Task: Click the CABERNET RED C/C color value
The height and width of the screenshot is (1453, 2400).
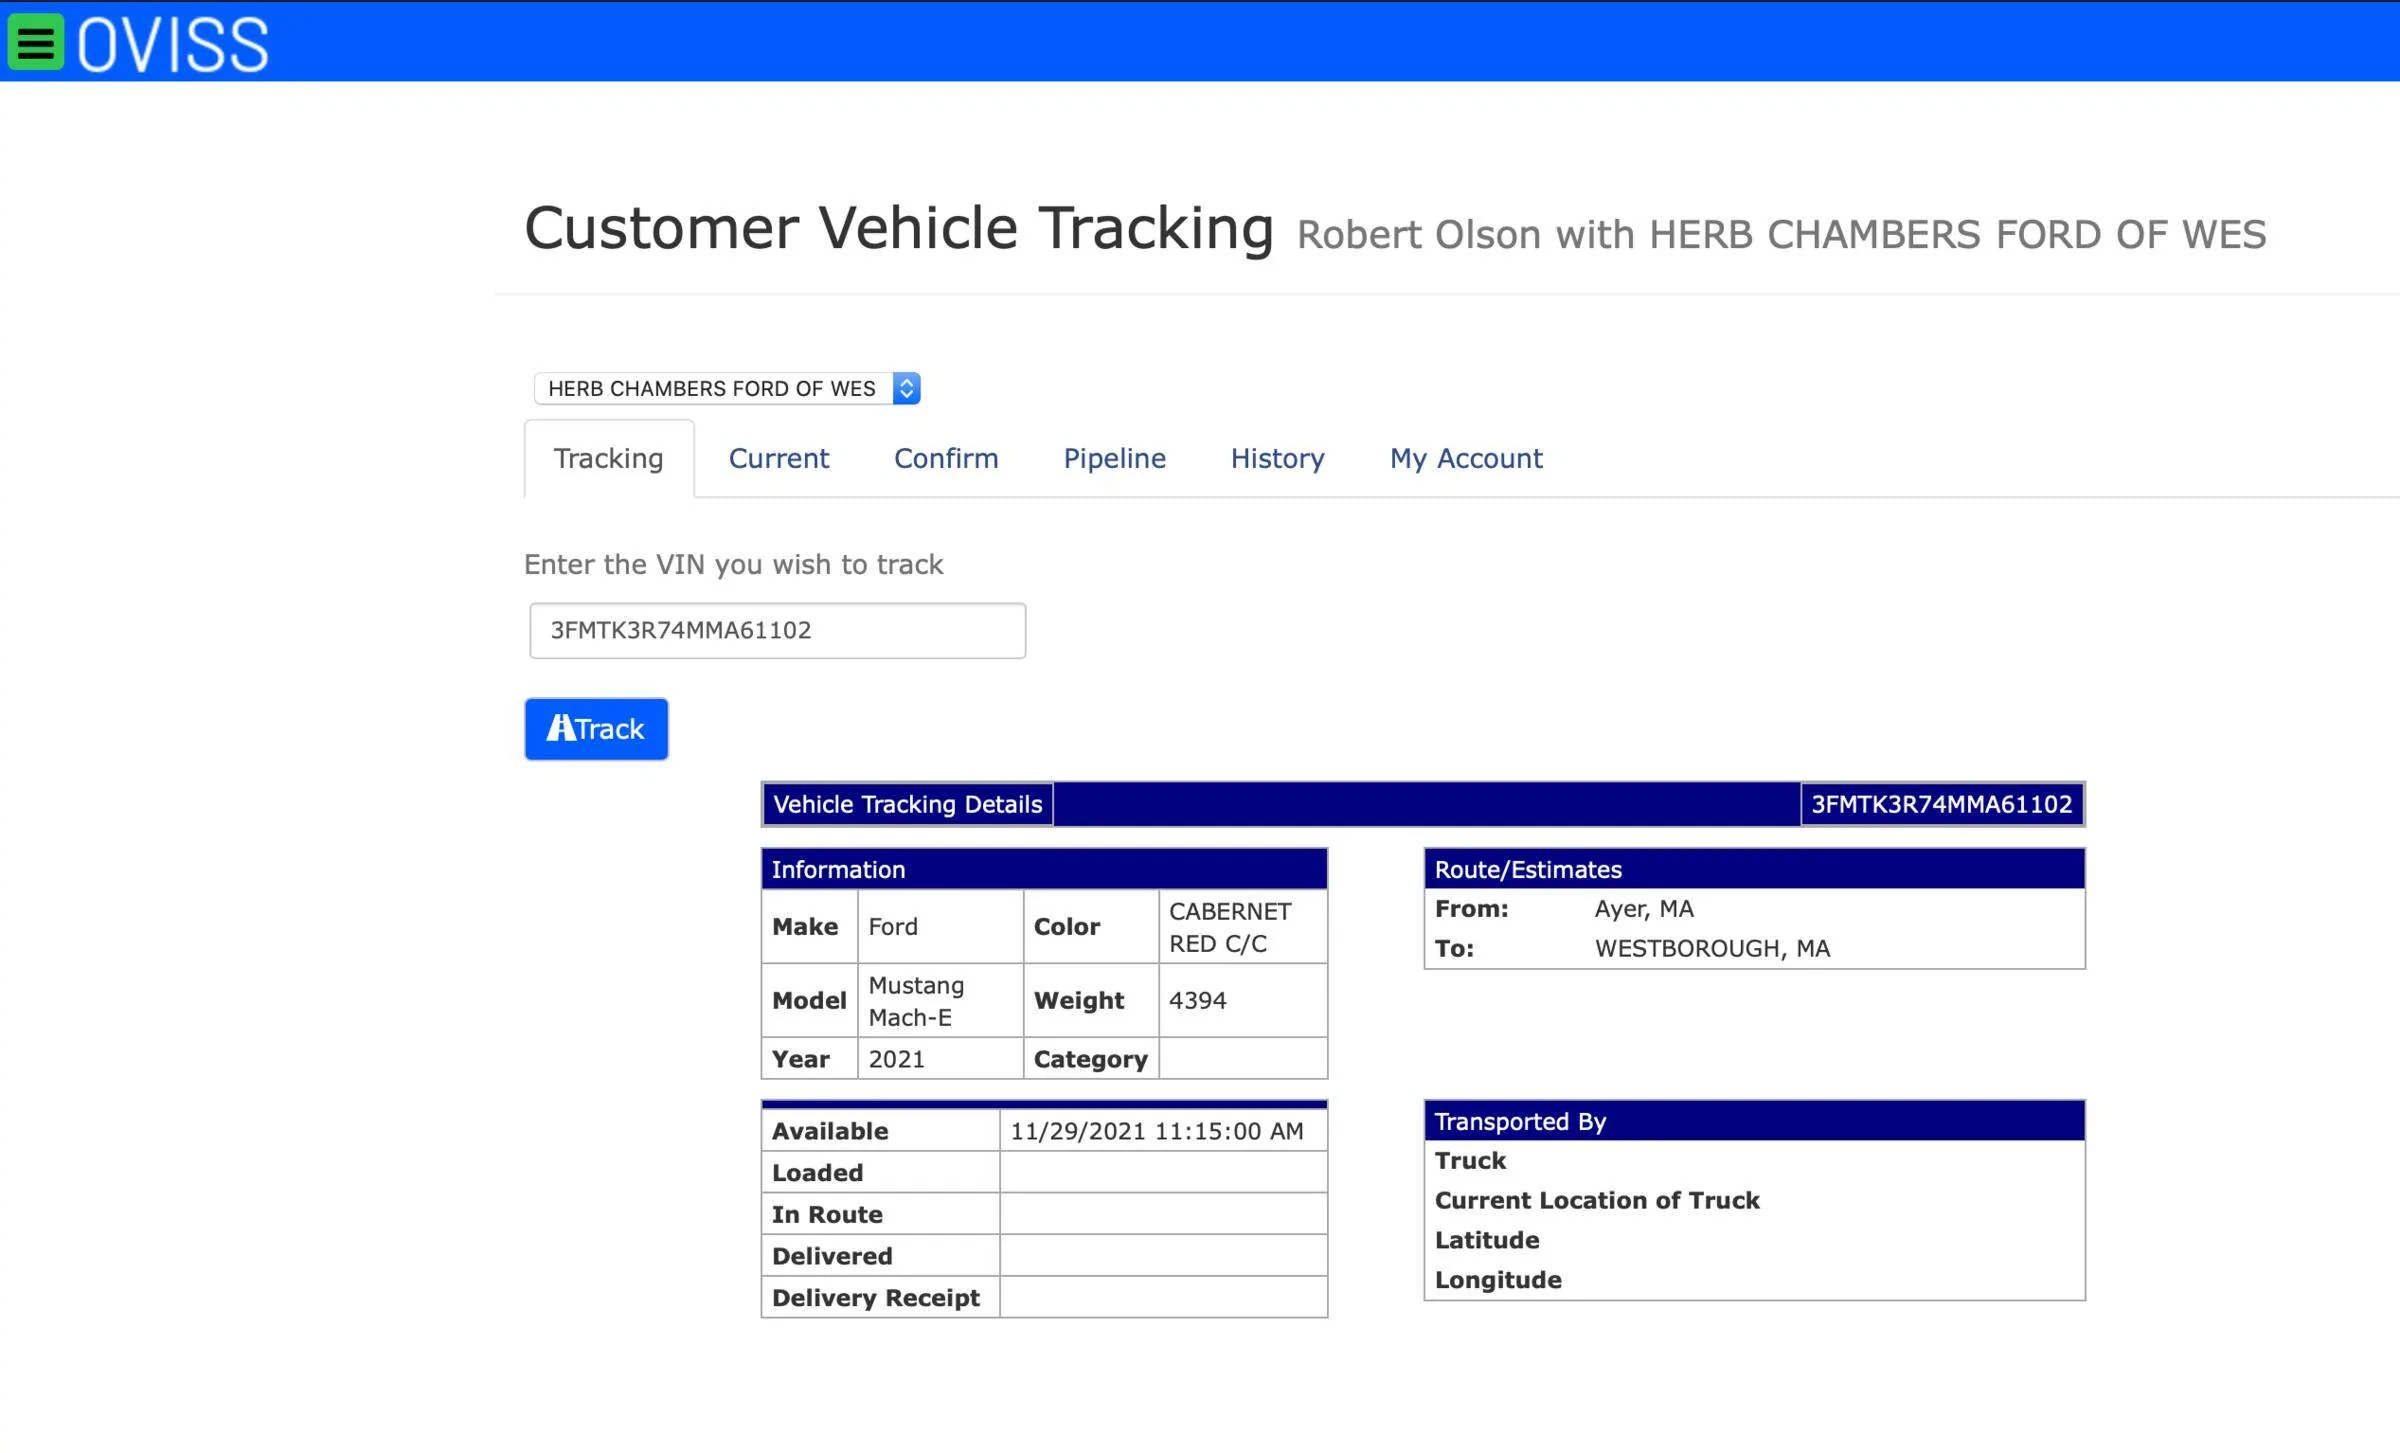Action: [x=1243, y=927]
